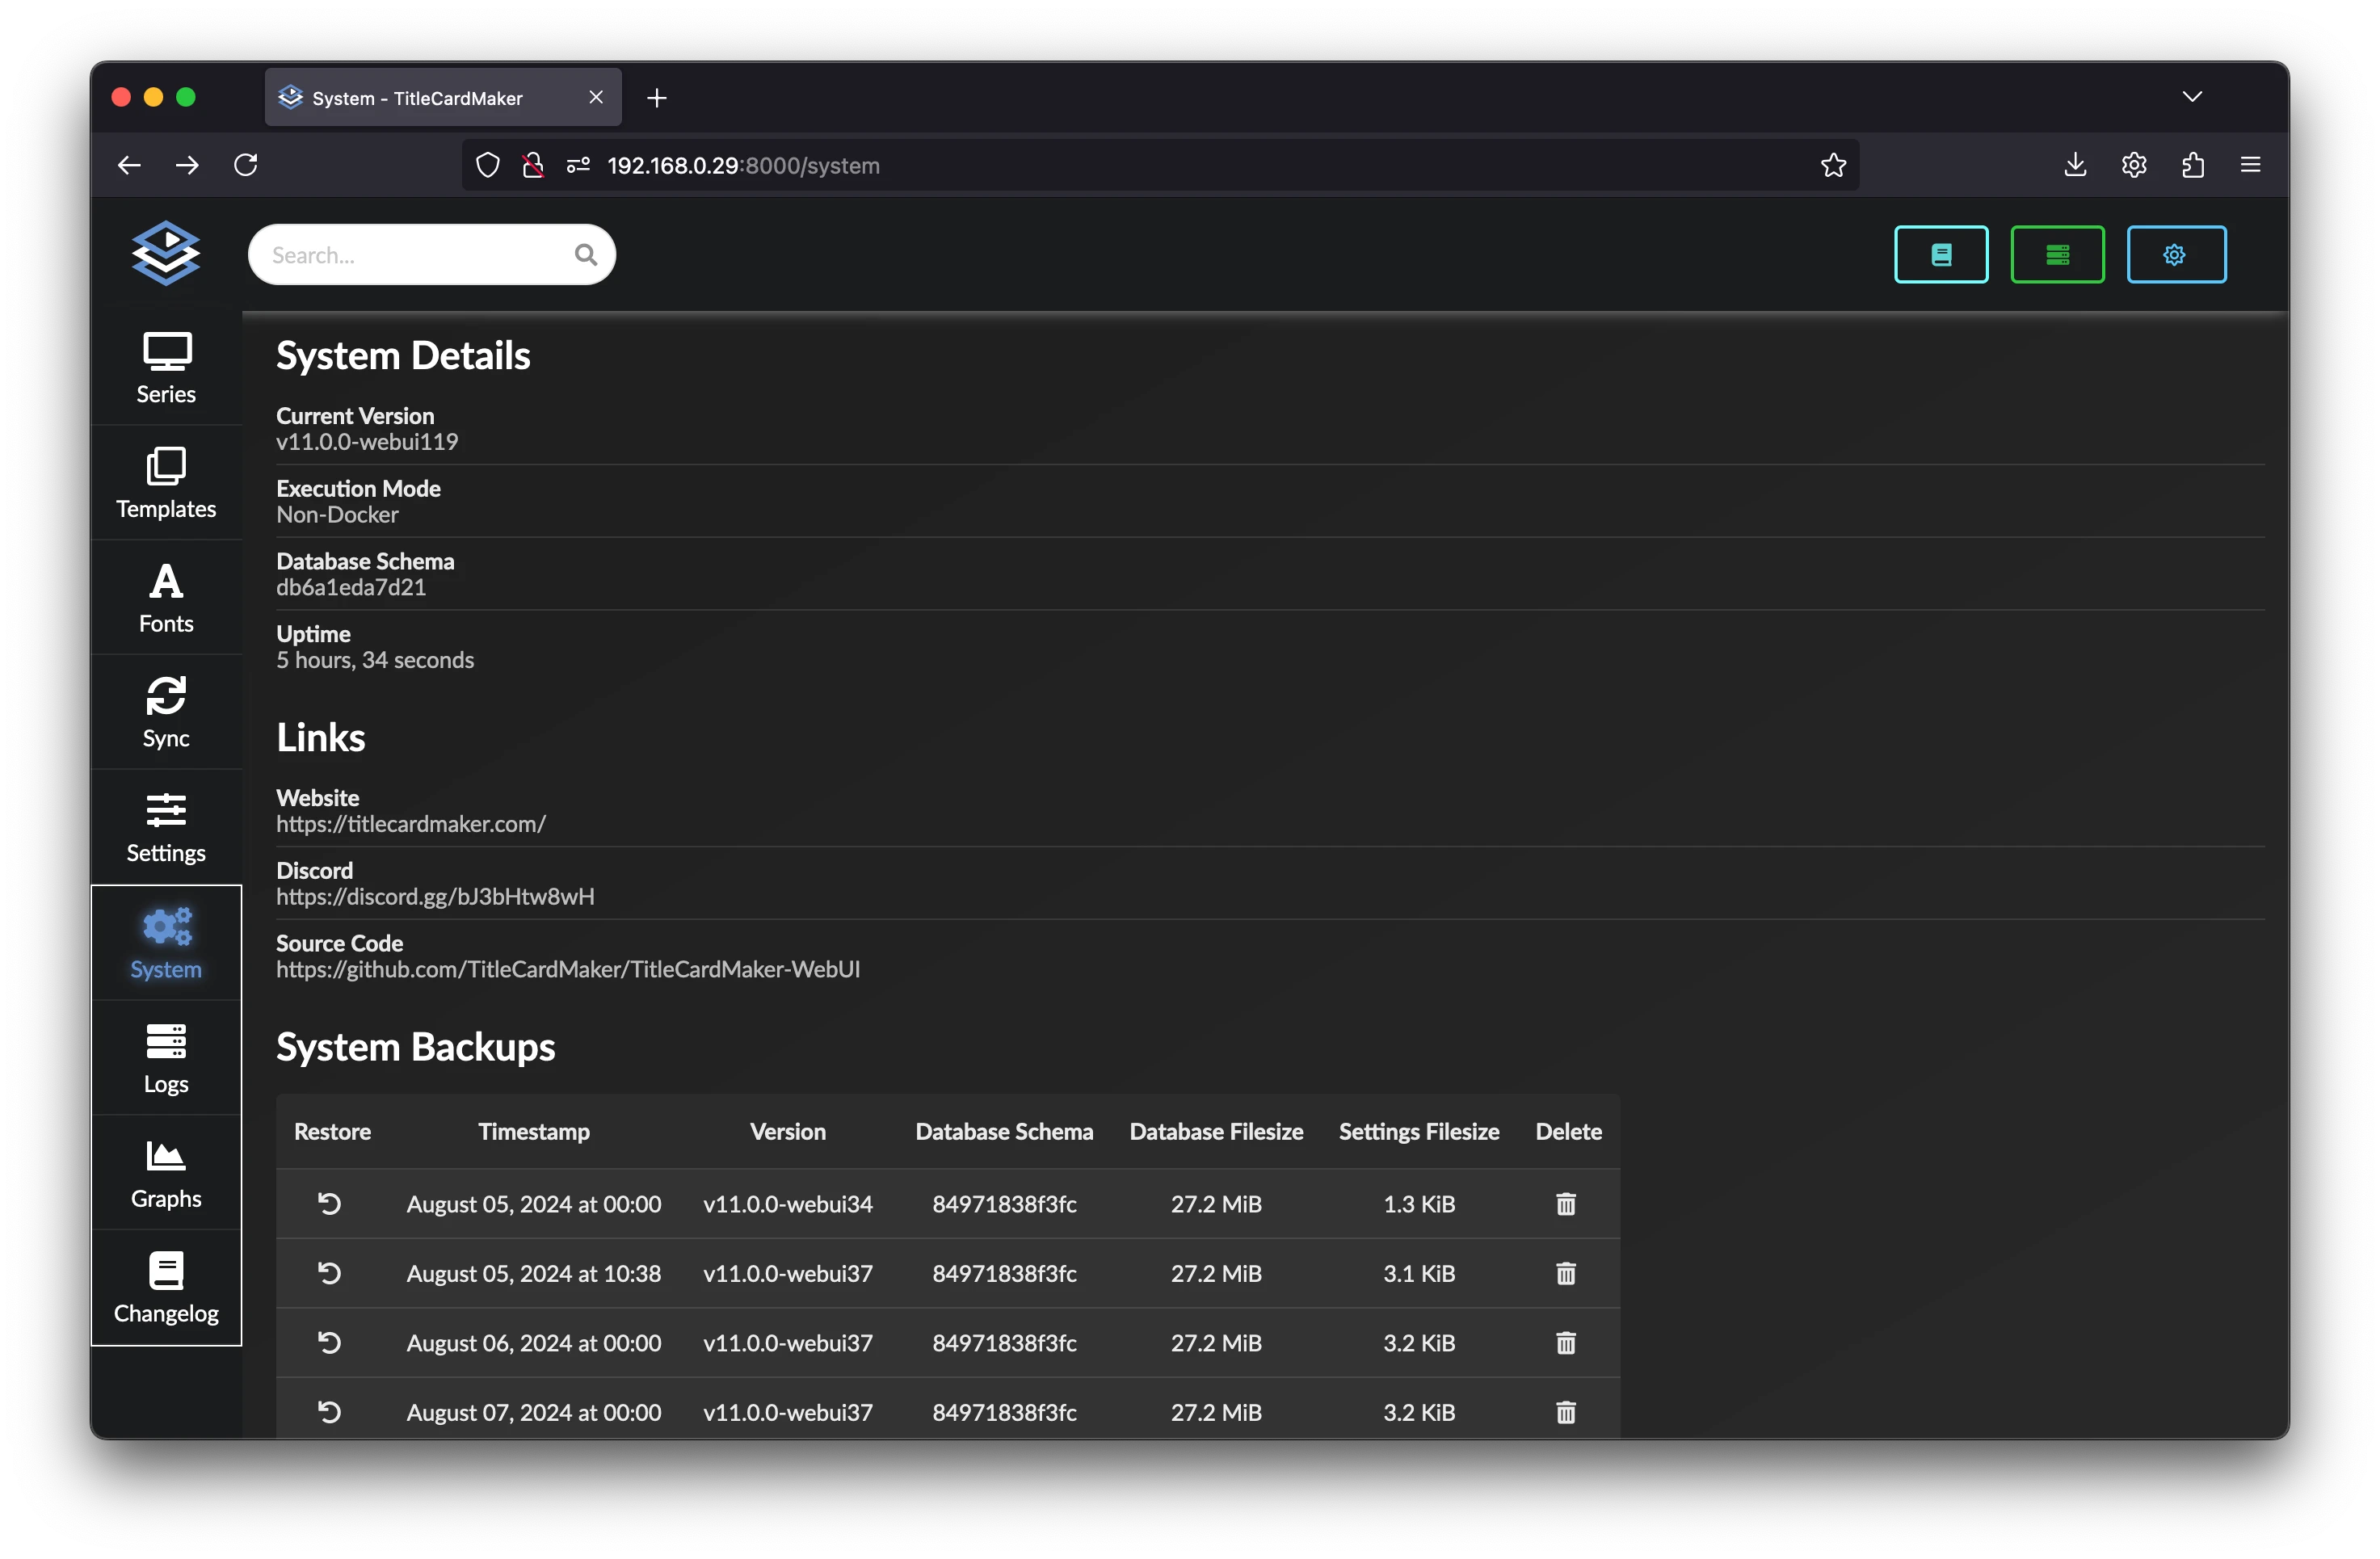Open the Discord server link
The width and height of the screenshot is (2380, 1559).
click(x=435, y=896)
